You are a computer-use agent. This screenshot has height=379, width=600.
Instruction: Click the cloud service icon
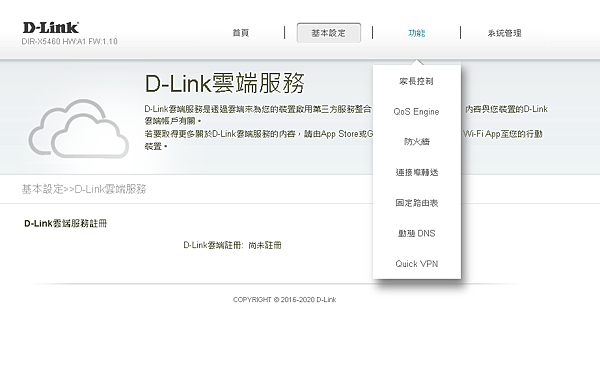click(x=78, y=129)
